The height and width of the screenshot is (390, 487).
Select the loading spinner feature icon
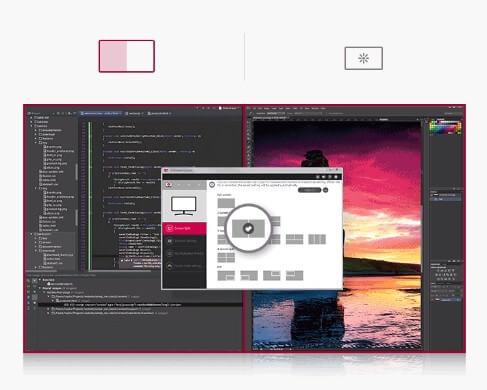[x=363, y=58]
